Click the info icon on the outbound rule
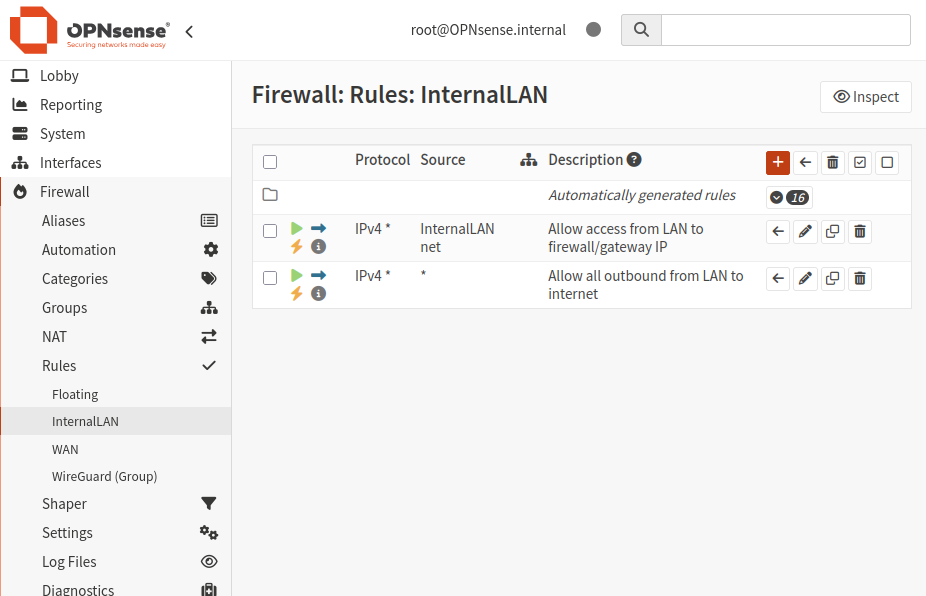The image size is (926, 596). [x=318, y=293]
